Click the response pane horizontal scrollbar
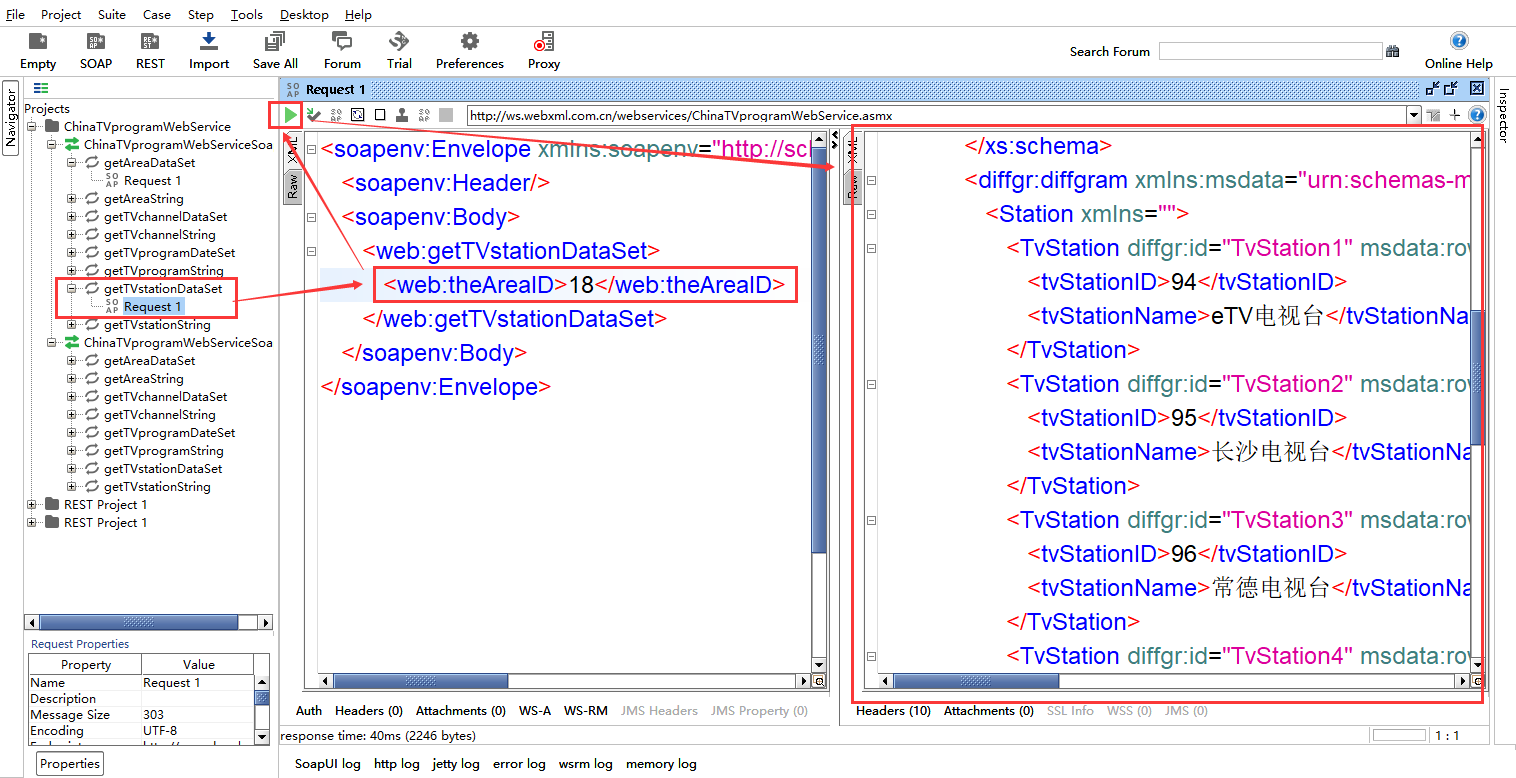 click(x=975, y=681)
